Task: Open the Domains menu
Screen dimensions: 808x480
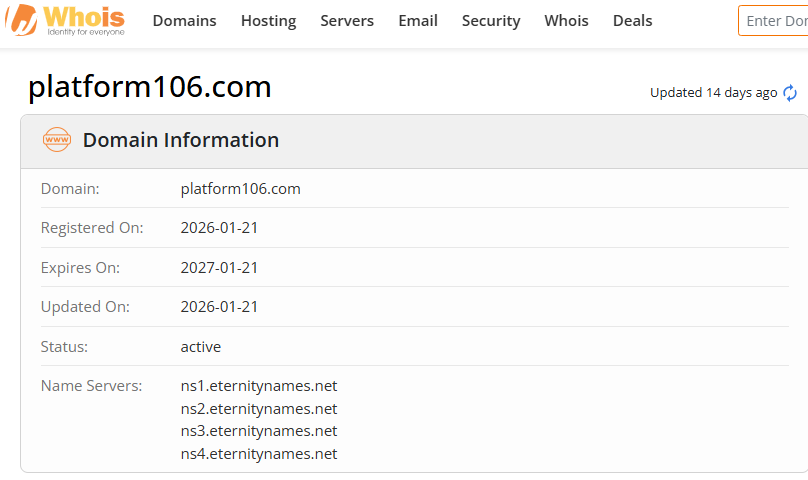Action: 184,21
